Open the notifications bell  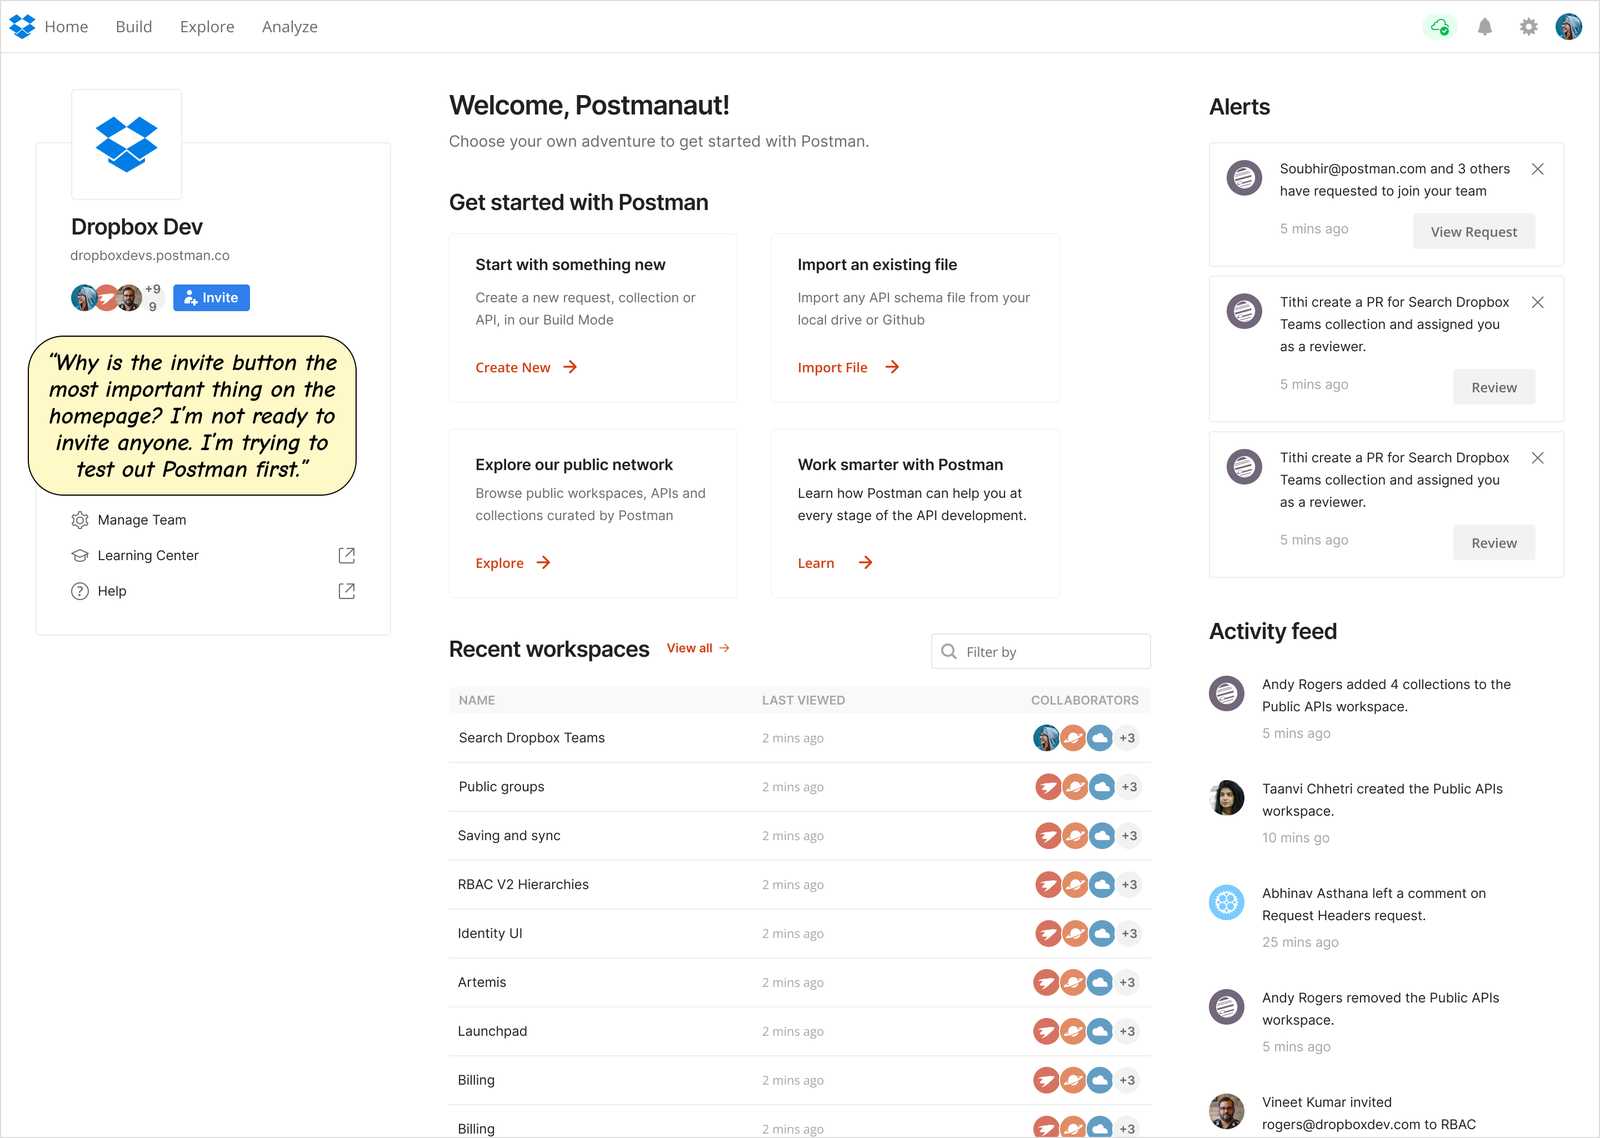1485,27
